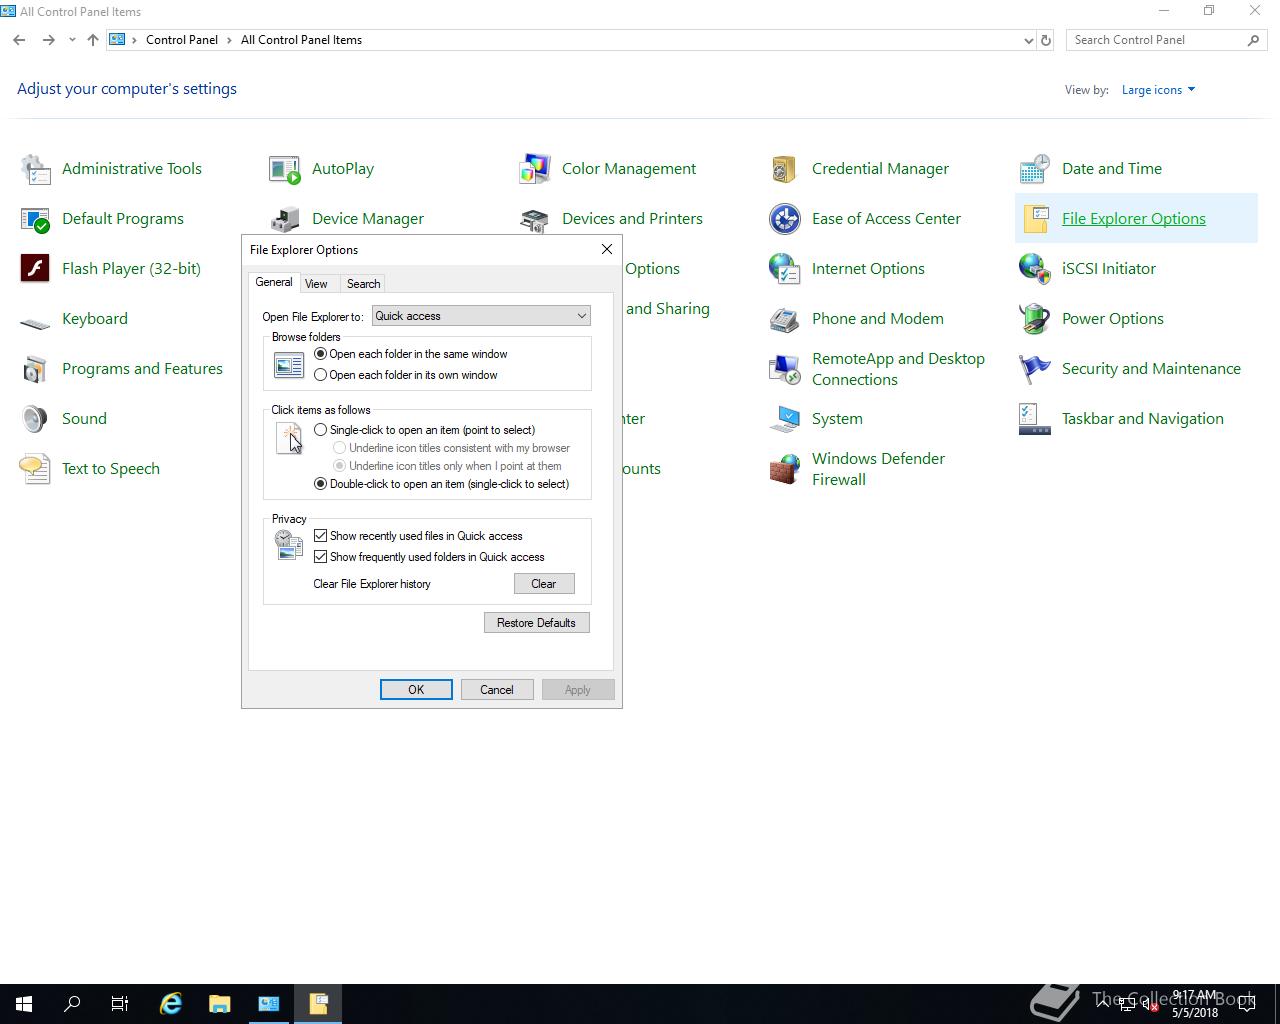Click Restore Defaults in File Explorer Options

pos(536,623)
